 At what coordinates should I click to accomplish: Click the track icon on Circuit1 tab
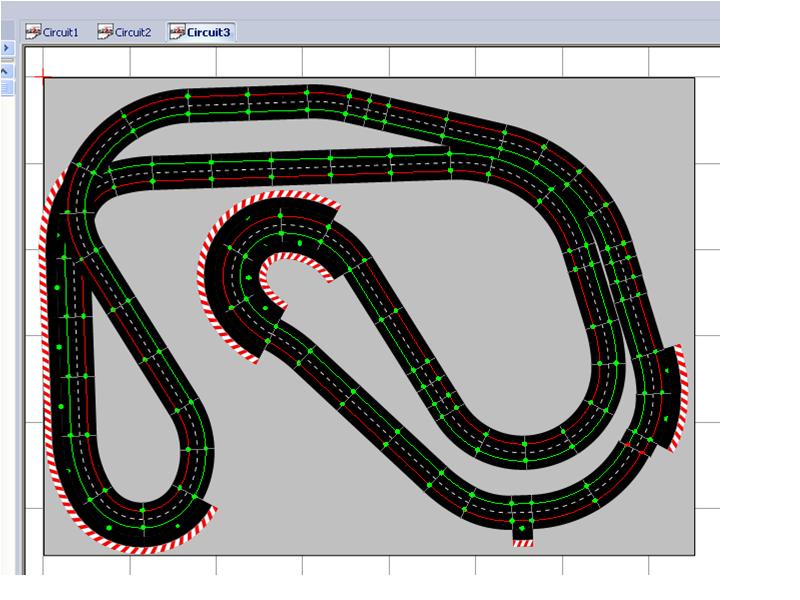(33, 32)
